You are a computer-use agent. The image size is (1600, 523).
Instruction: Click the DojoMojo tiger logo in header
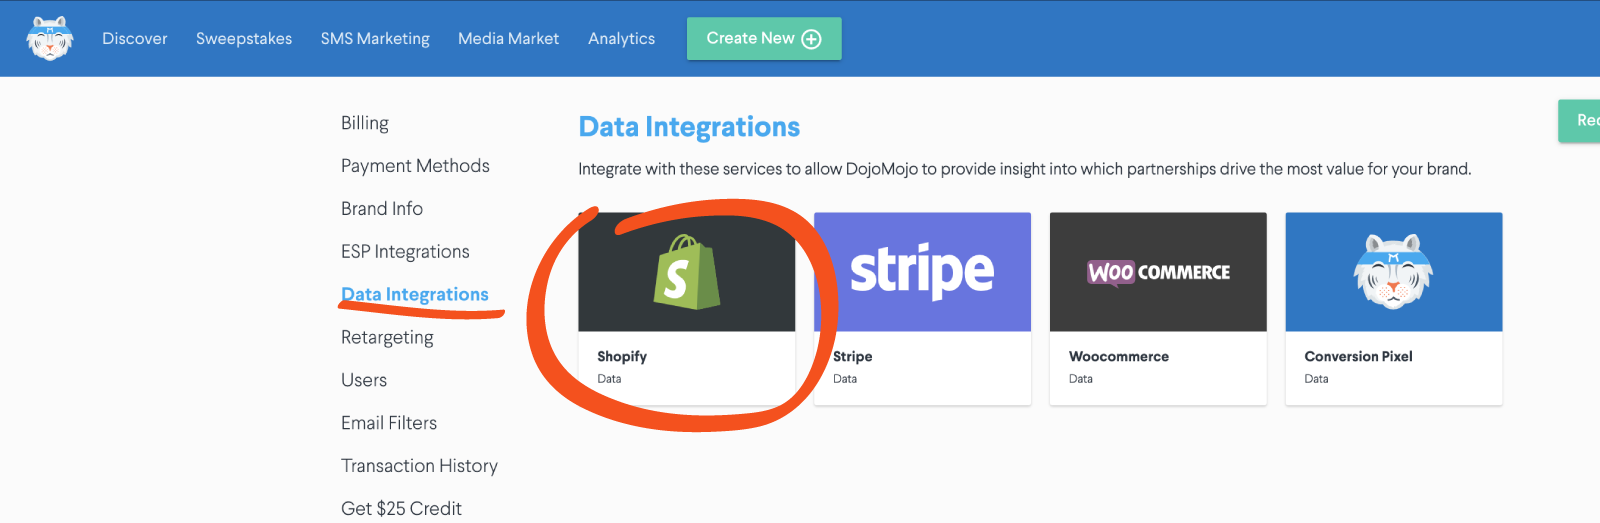[49, 38]
